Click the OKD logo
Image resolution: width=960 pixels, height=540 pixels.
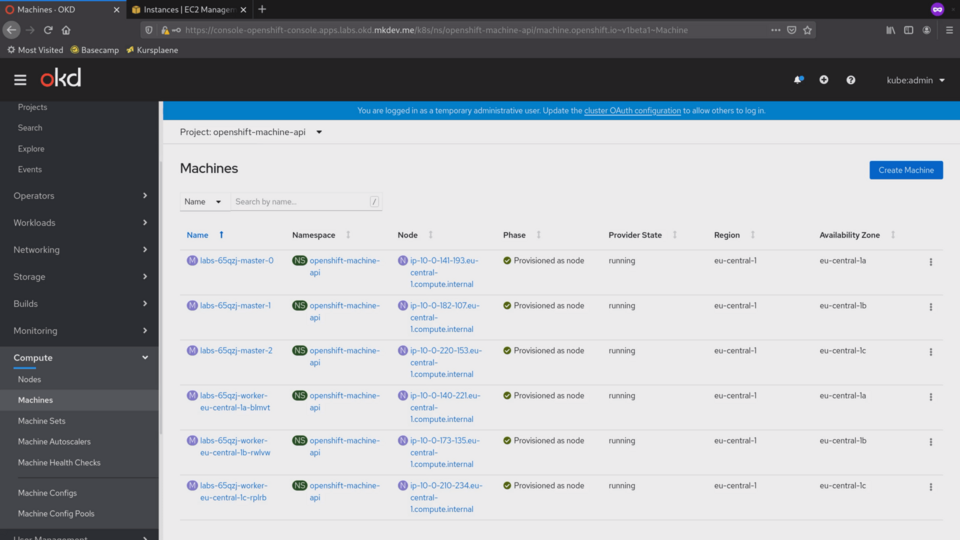coord(61,78)
